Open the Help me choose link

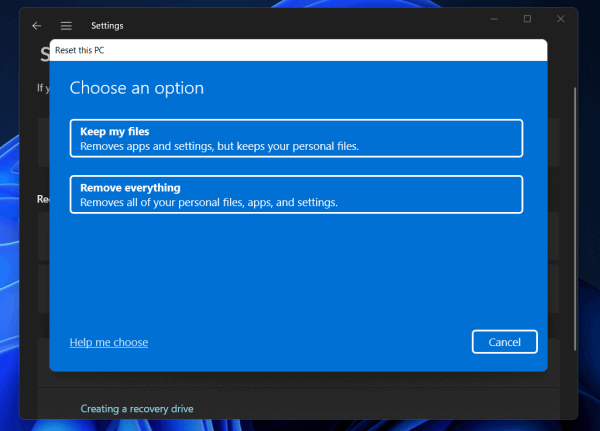[x=109, y=342]
